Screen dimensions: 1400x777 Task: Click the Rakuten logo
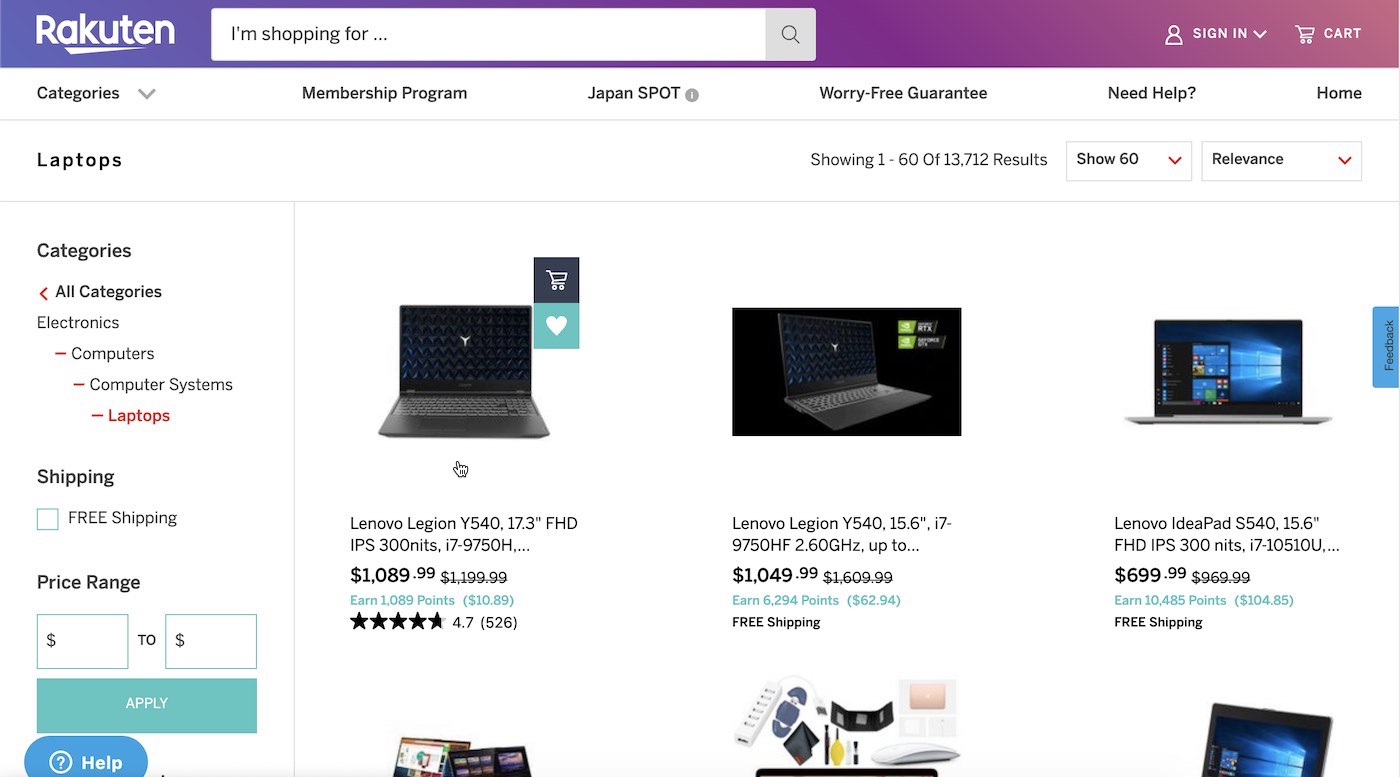(x=104, y=33)
